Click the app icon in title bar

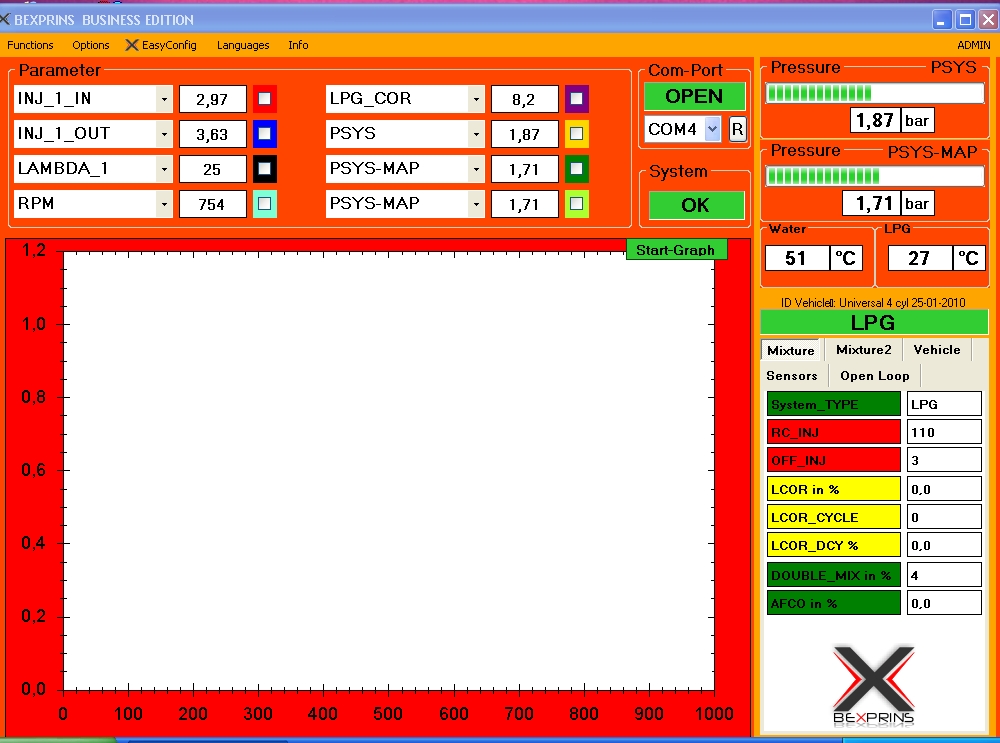[5, 20]
